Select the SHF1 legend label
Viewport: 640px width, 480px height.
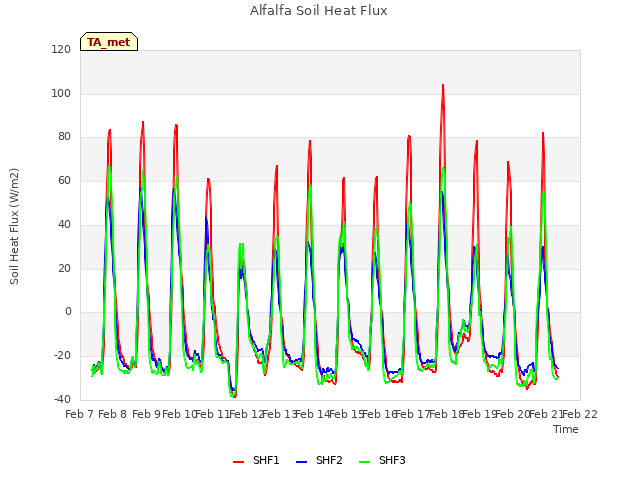[x=266, y=460]
